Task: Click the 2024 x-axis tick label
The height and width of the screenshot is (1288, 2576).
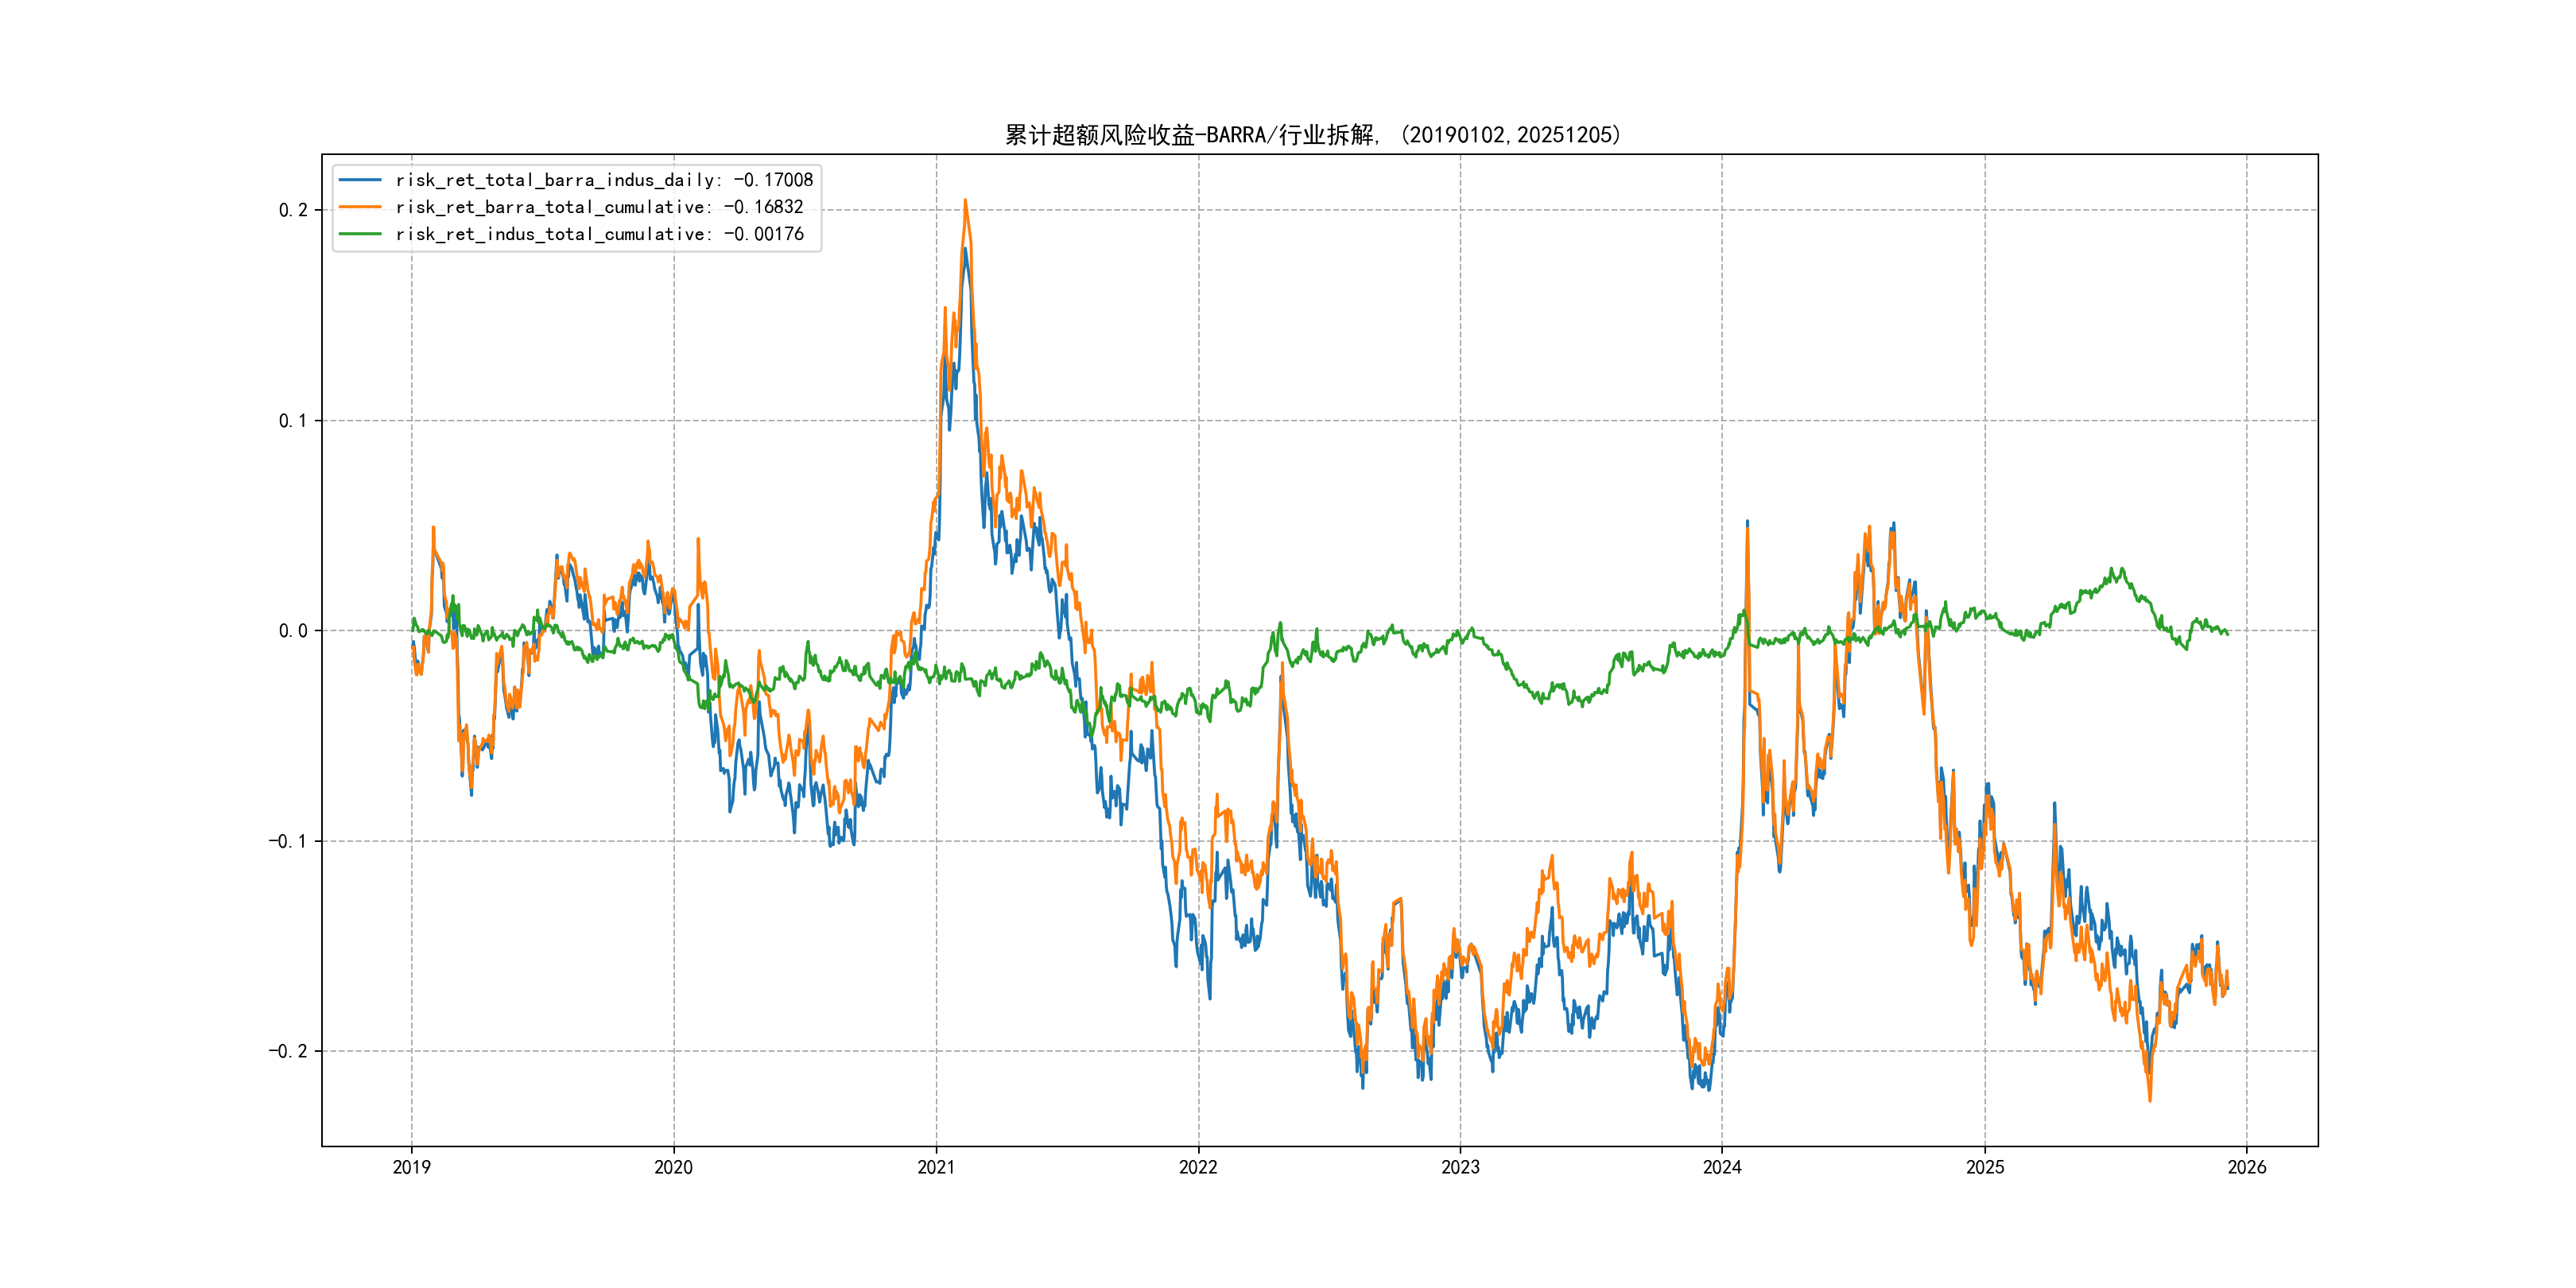Action: point(1722,1167)
